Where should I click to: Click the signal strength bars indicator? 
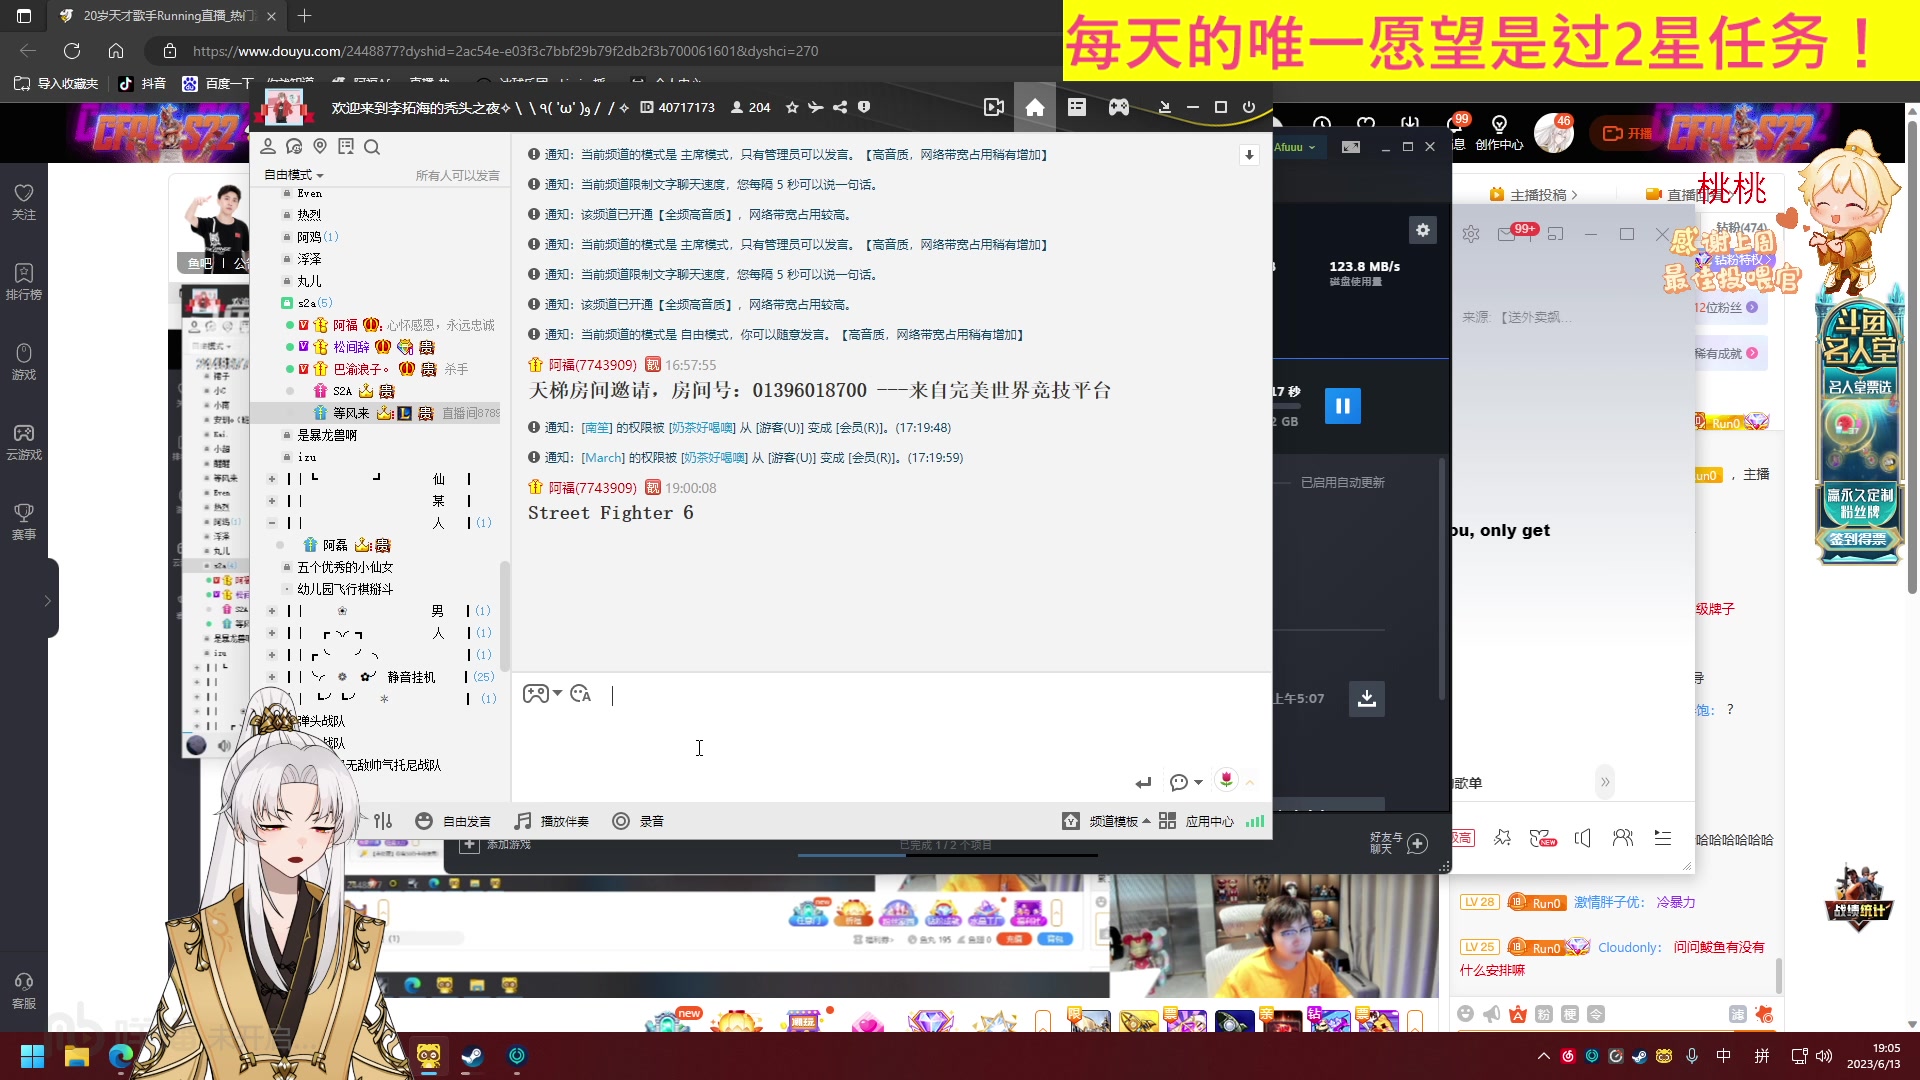coord(1255,821)
